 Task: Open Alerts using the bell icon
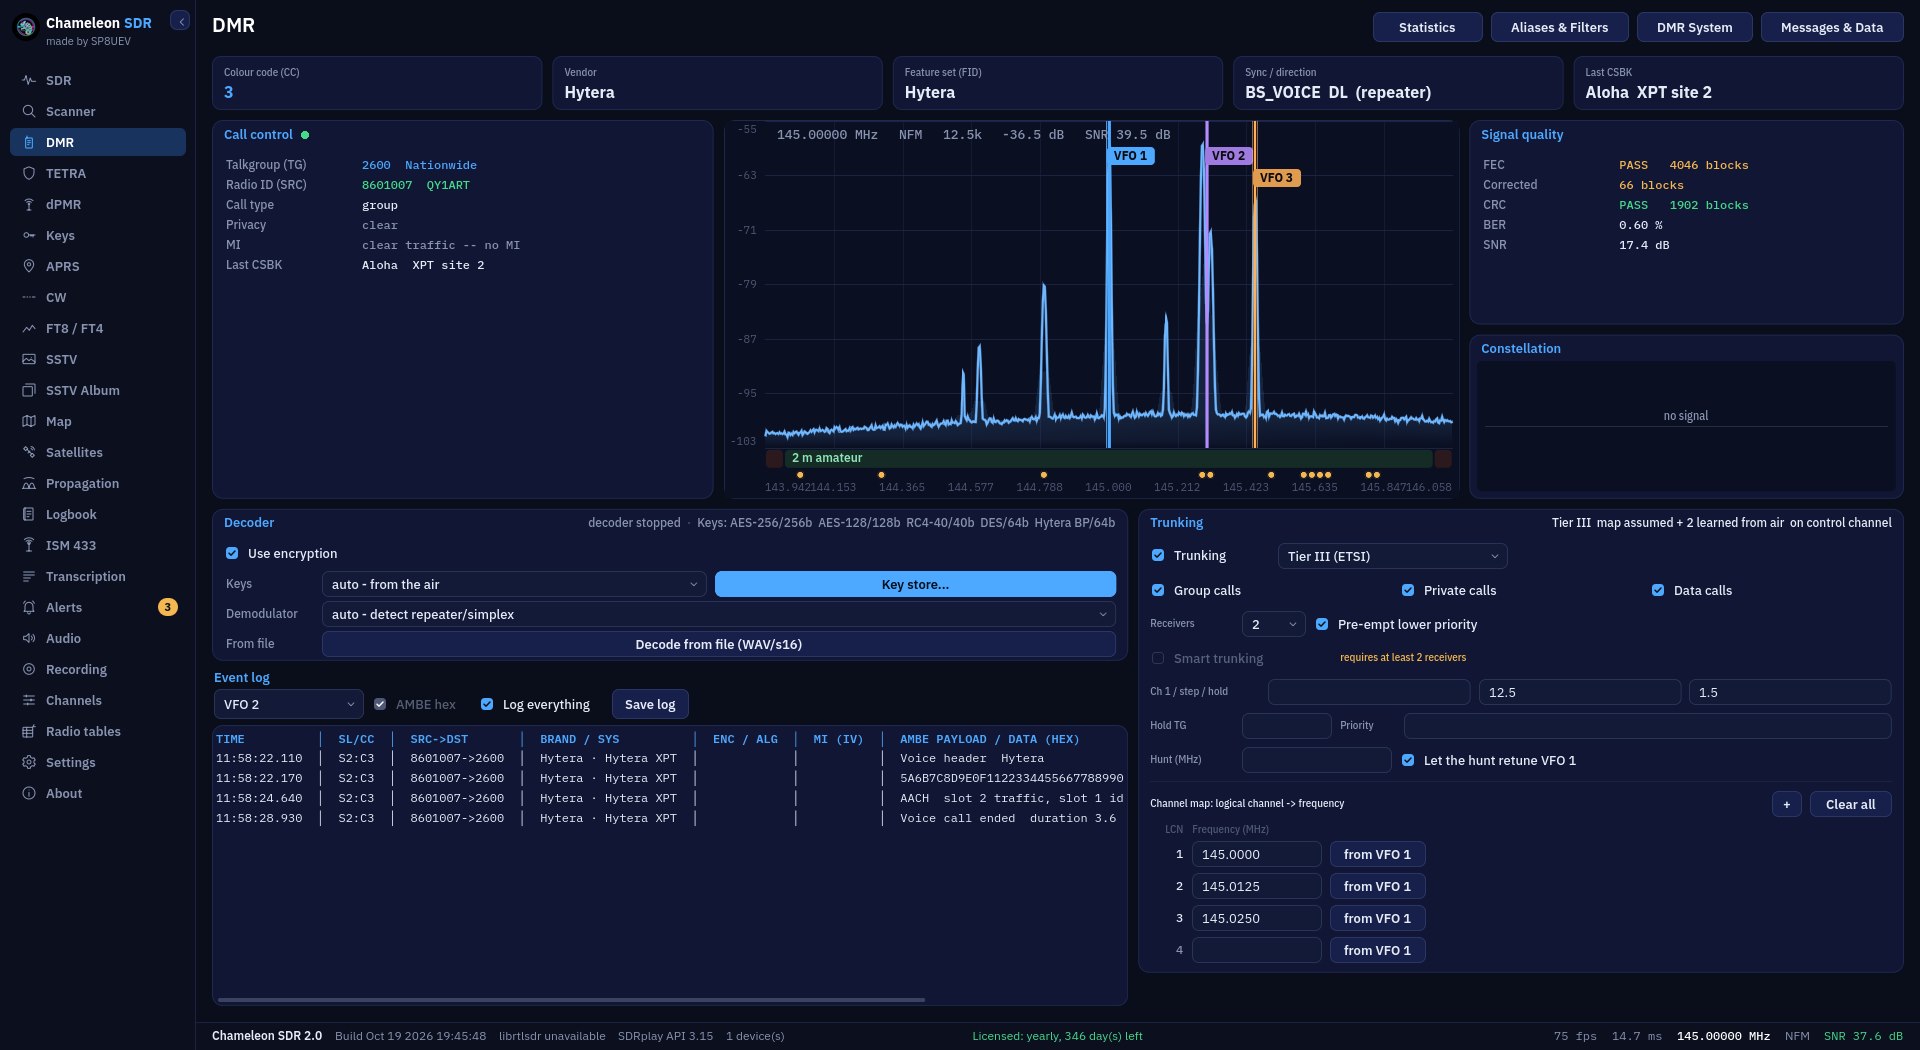[x=29, y=607]
